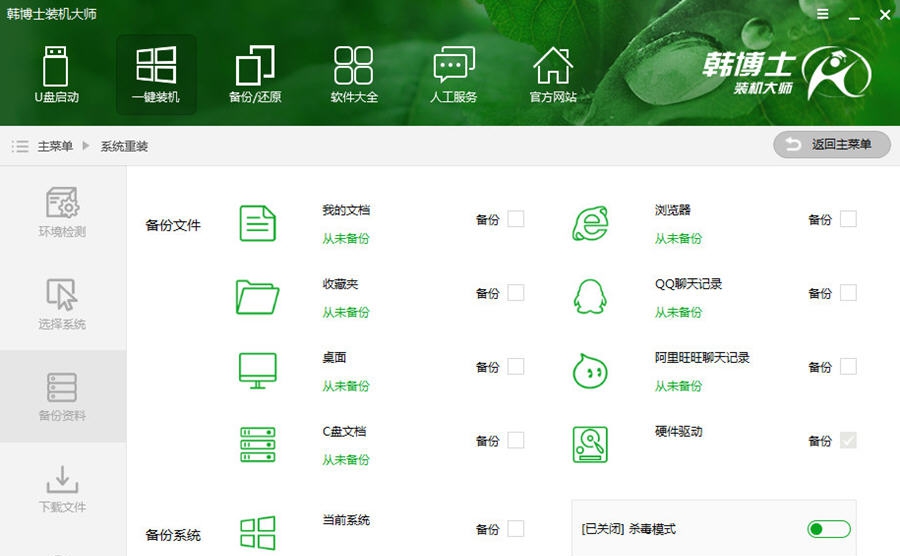Open the 备份/还原 backup restore tab
900x556 pixels.
pyautogui.click(x=255, y=75)
